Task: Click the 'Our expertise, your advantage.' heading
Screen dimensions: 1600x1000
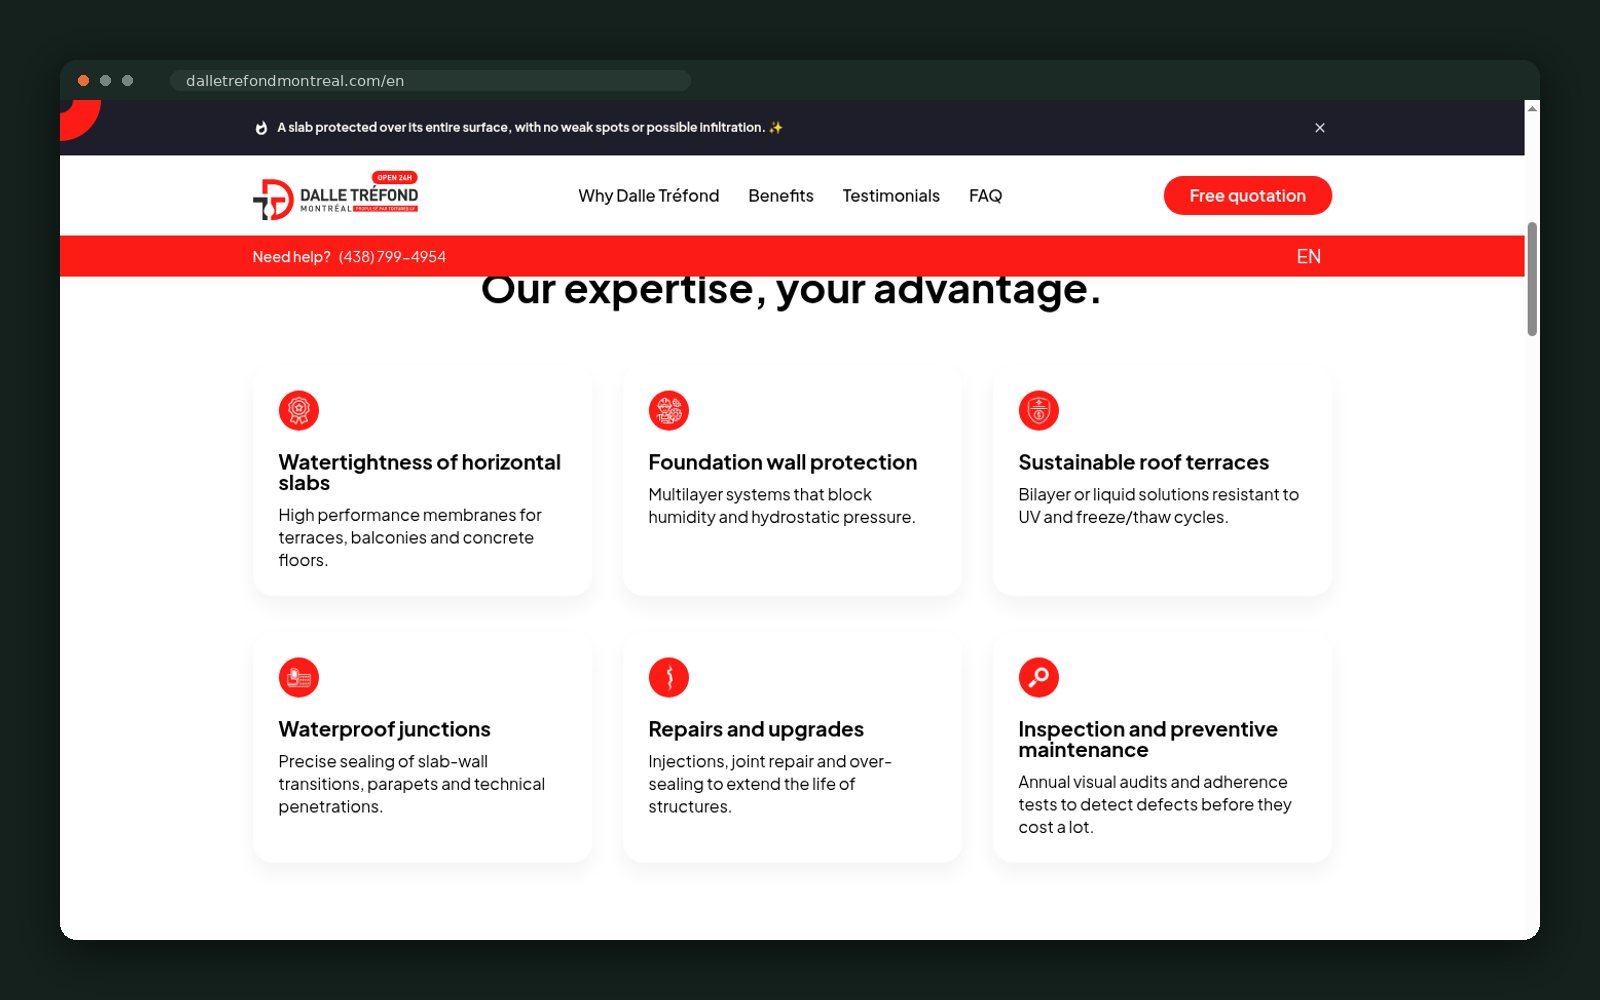Action: (x=791, y=290)
